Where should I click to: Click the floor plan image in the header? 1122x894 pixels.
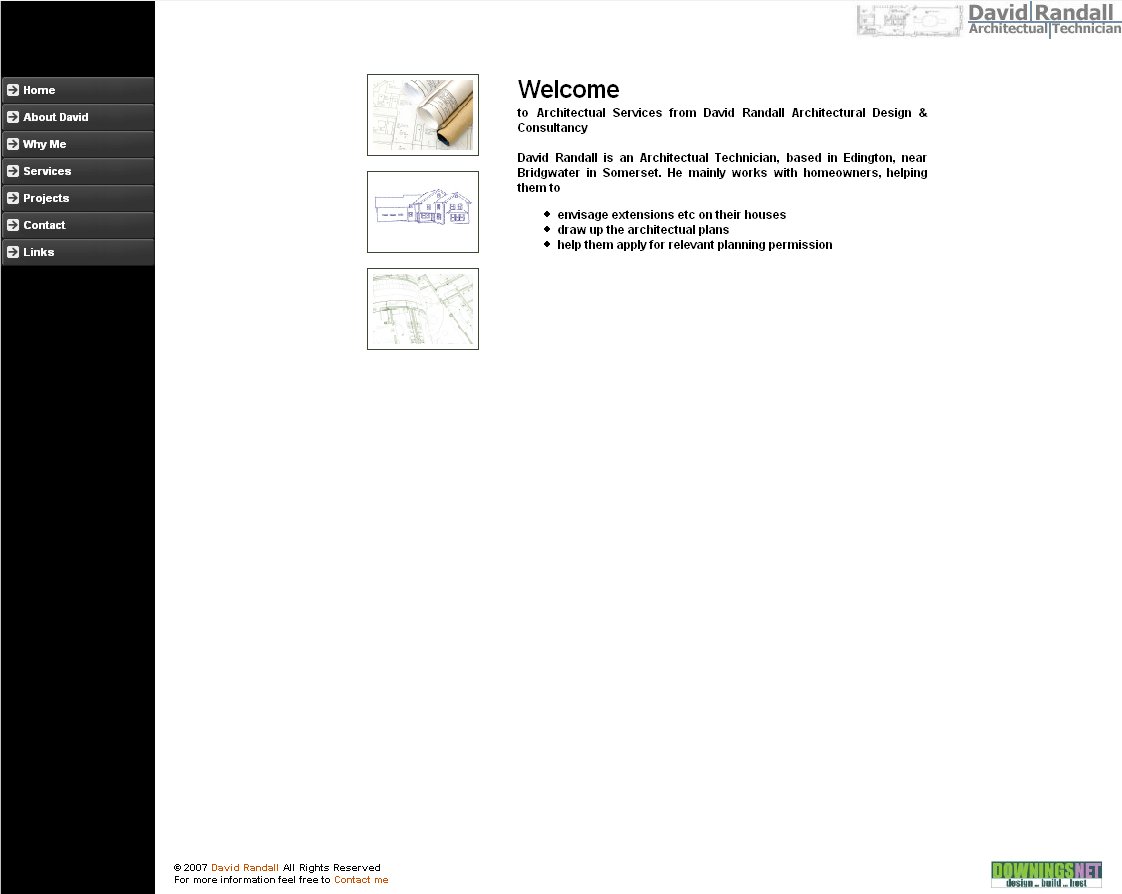tap(909, 20)
